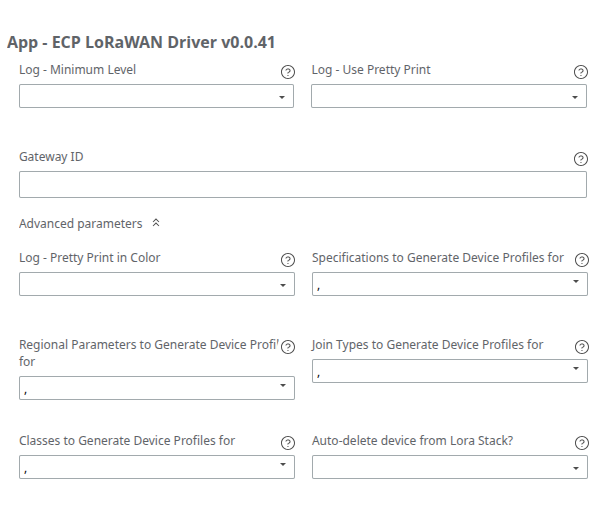602x507 pixels.
Task: Open Specifications to Generate Device Profiles dropdown
Action: pos(449,283)
